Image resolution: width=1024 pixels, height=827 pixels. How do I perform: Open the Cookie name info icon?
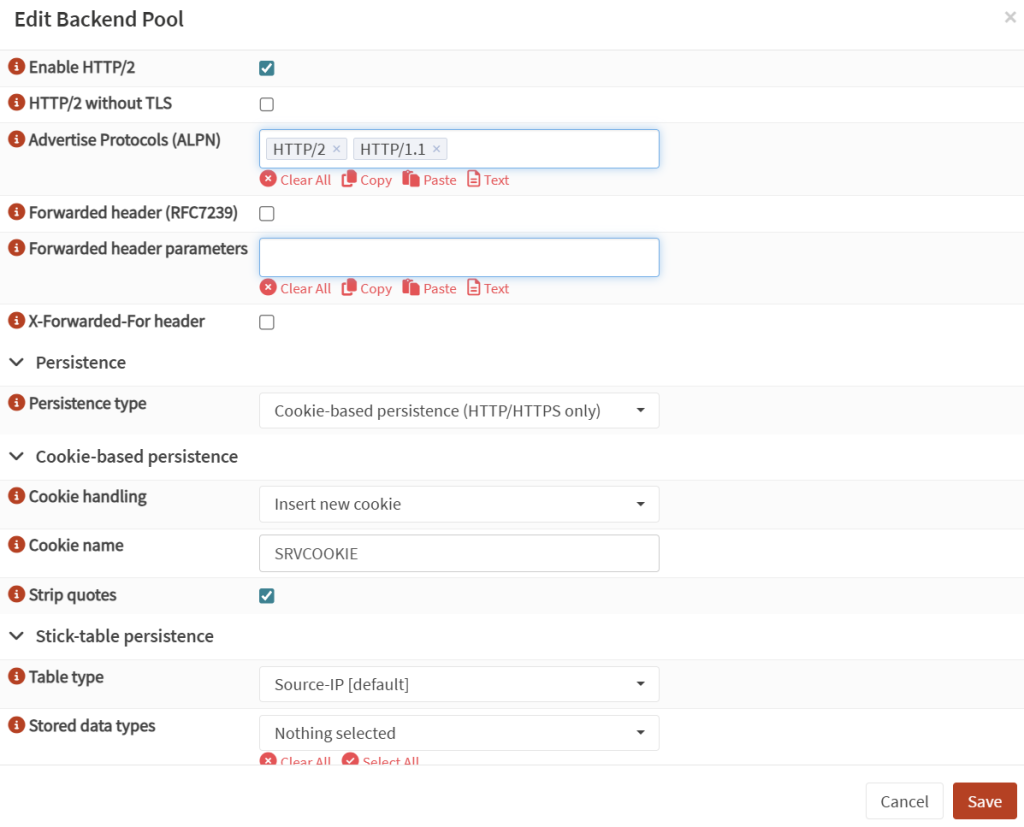point(14,545)
